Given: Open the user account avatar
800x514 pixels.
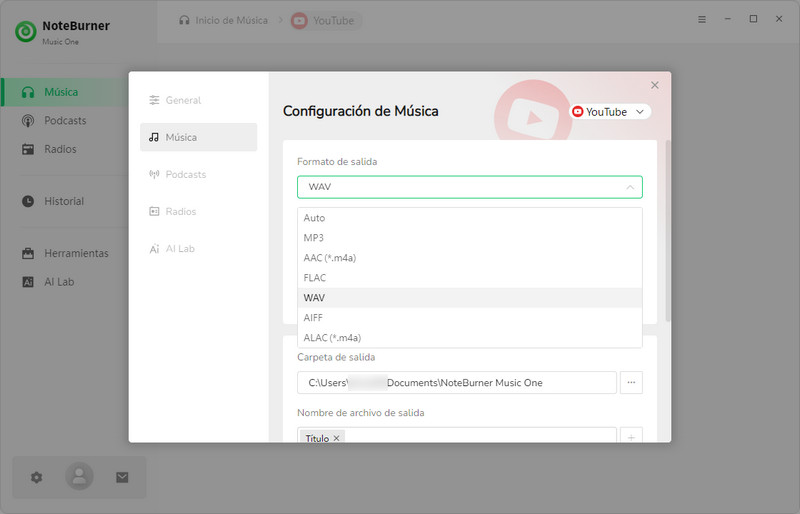Looking at the screenshot, I should pos(79,476).
